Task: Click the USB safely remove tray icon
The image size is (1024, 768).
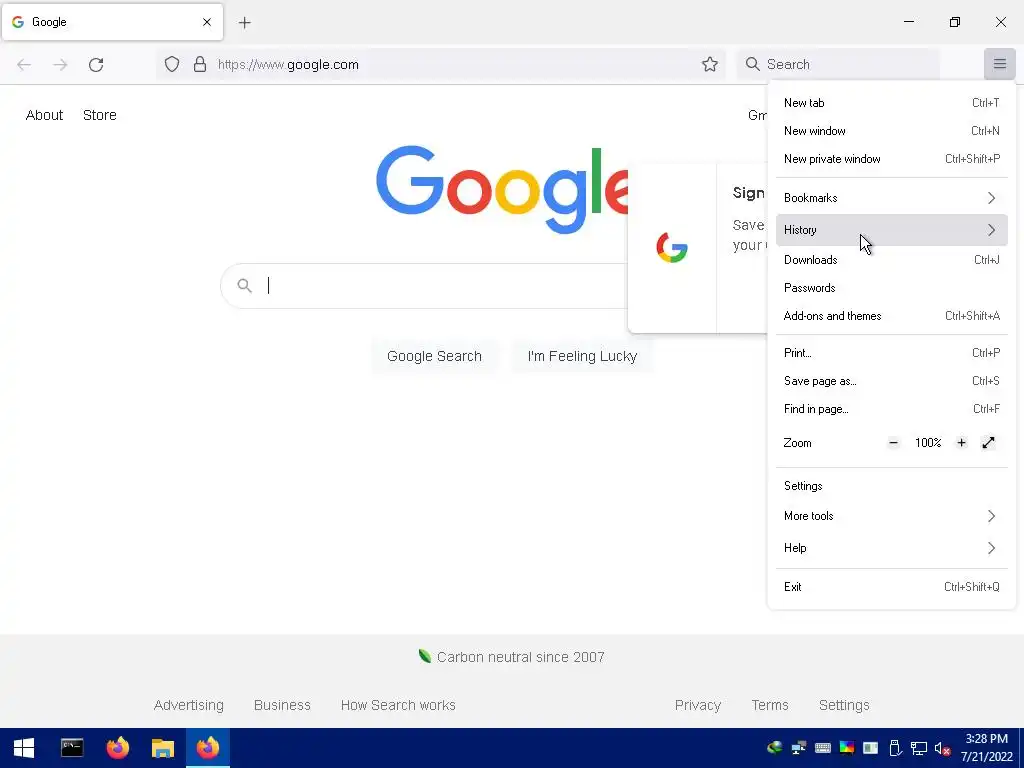Action: [895, 748]
